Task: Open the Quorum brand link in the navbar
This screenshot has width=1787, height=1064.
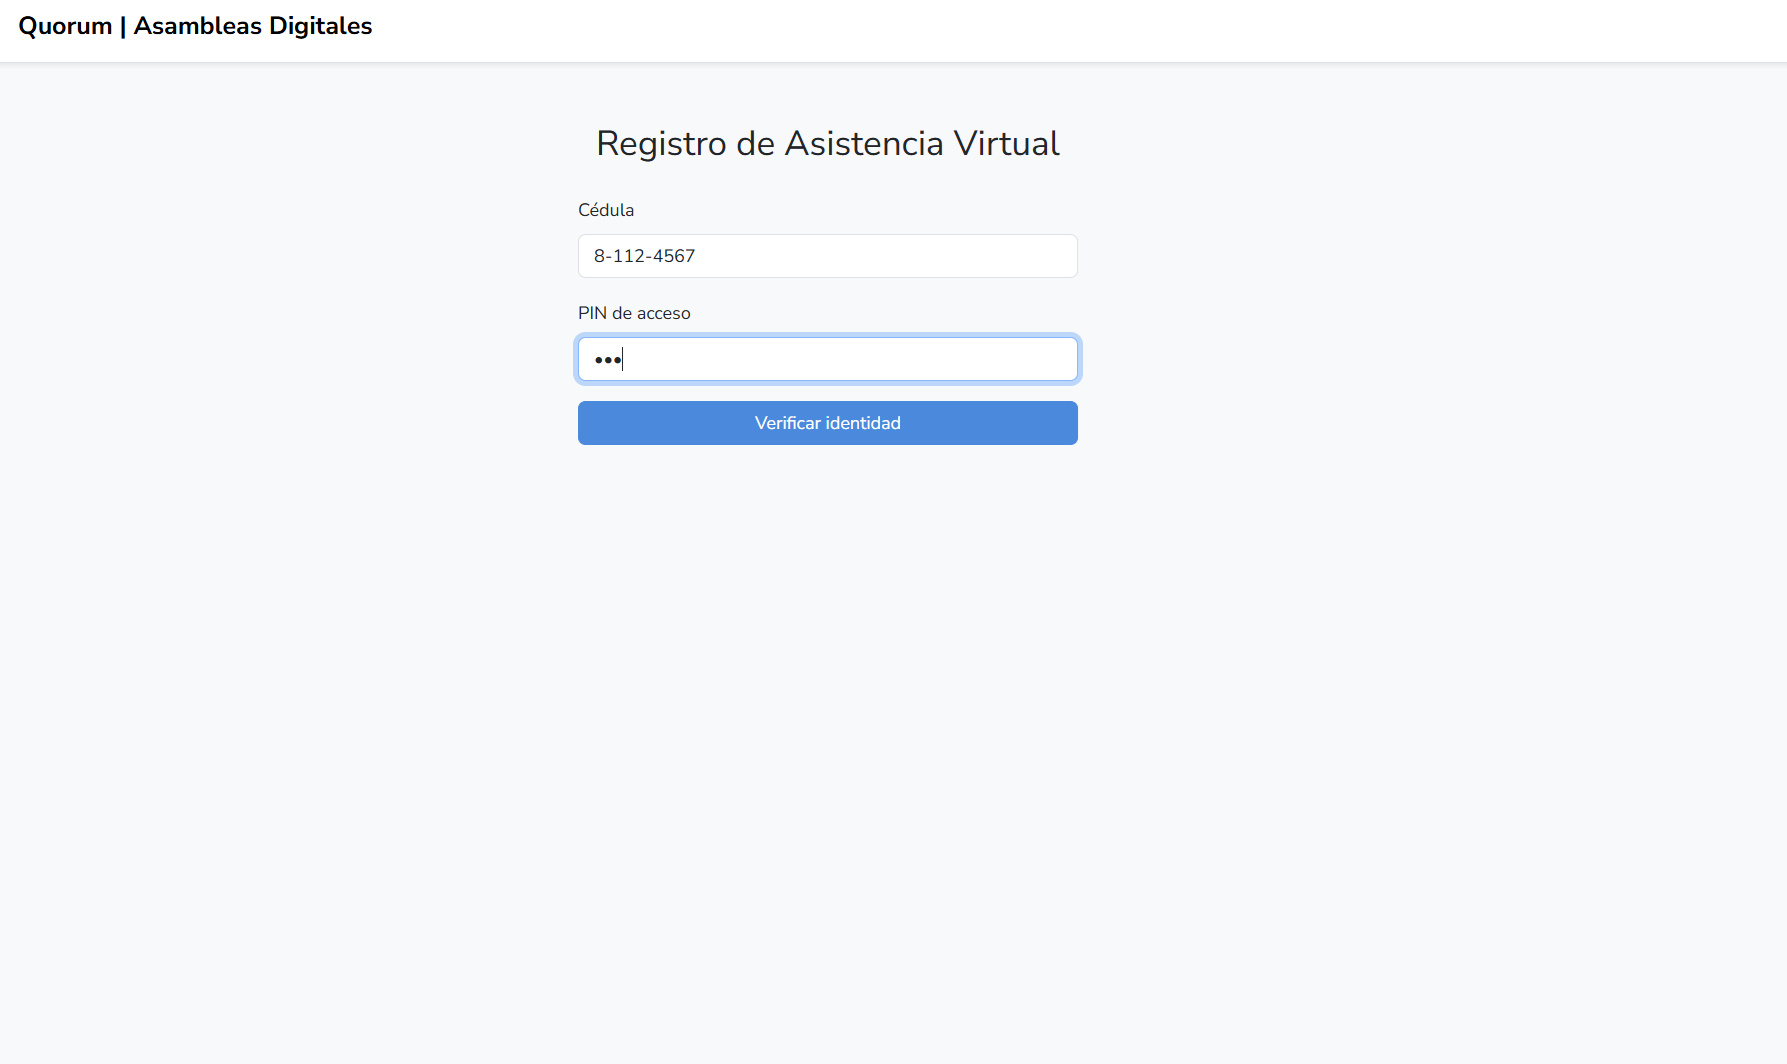Action: [195, 26]
